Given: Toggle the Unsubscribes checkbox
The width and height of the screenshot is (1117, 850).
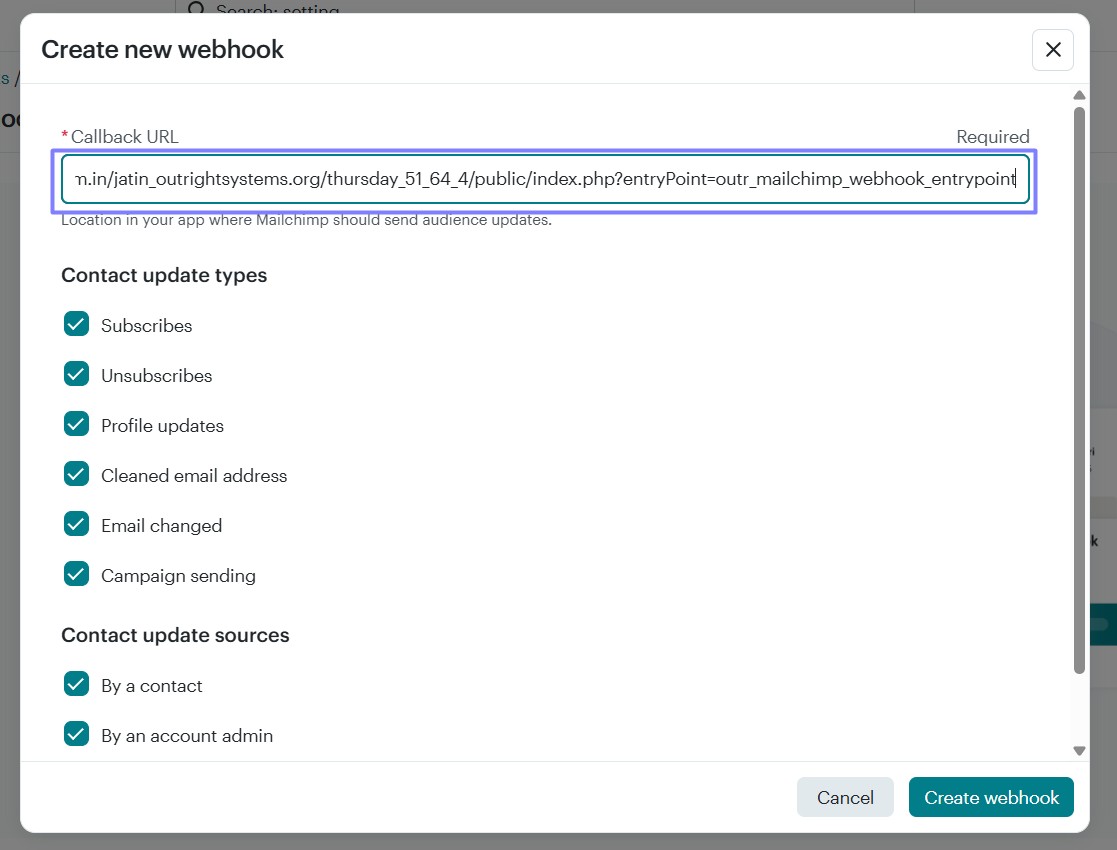Looking at the screenshot, I should pyautogui.click(x=77, y=374).
